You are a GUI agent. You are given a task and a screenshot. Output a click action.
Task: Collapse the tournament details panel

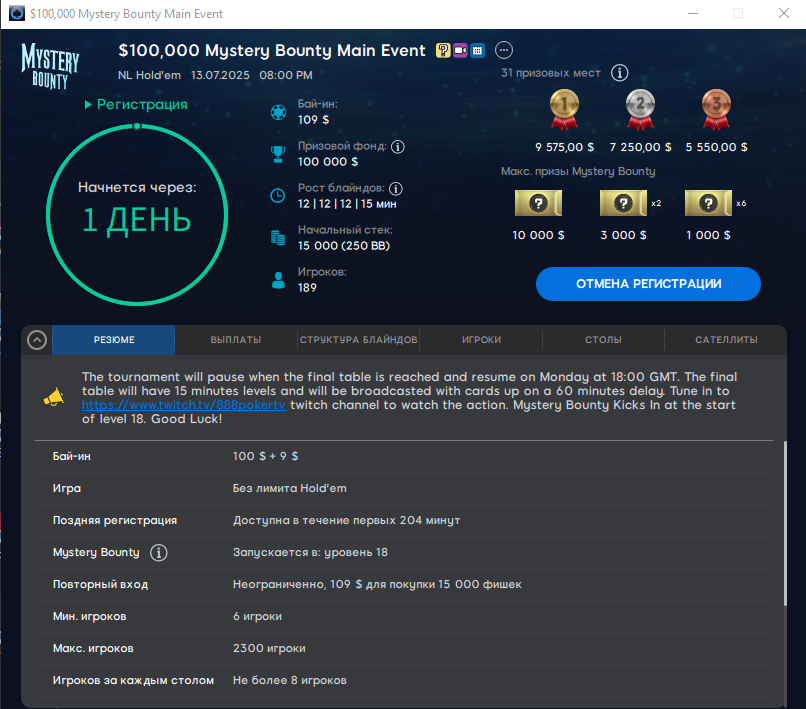click(37, 340)
